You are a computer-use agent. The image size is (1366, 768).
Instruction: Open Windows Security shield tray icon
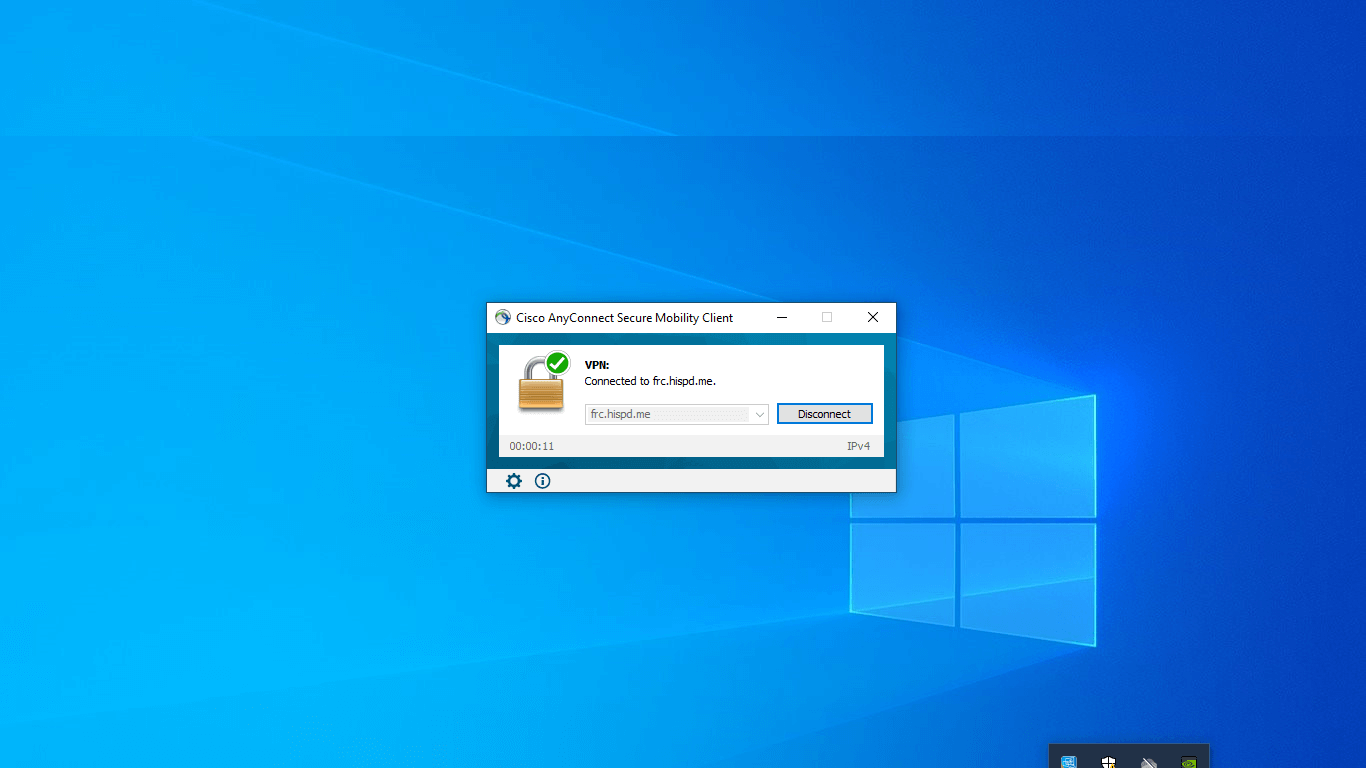pos(1108,762)
